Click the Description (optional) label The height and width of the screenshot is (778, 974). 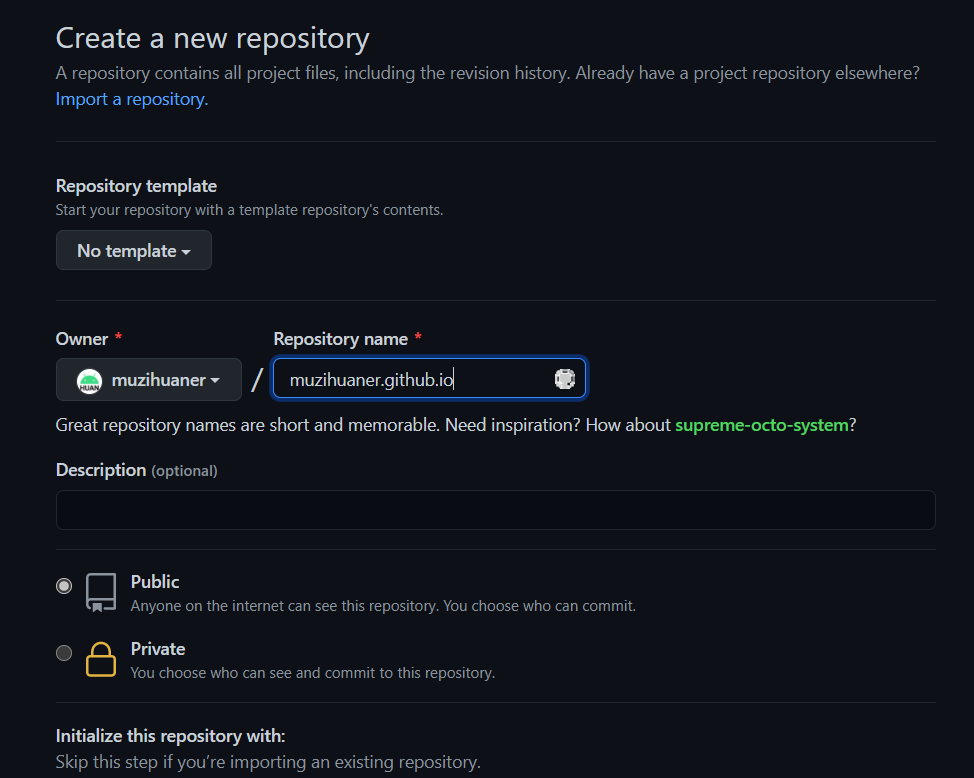(x=137, y=470)
